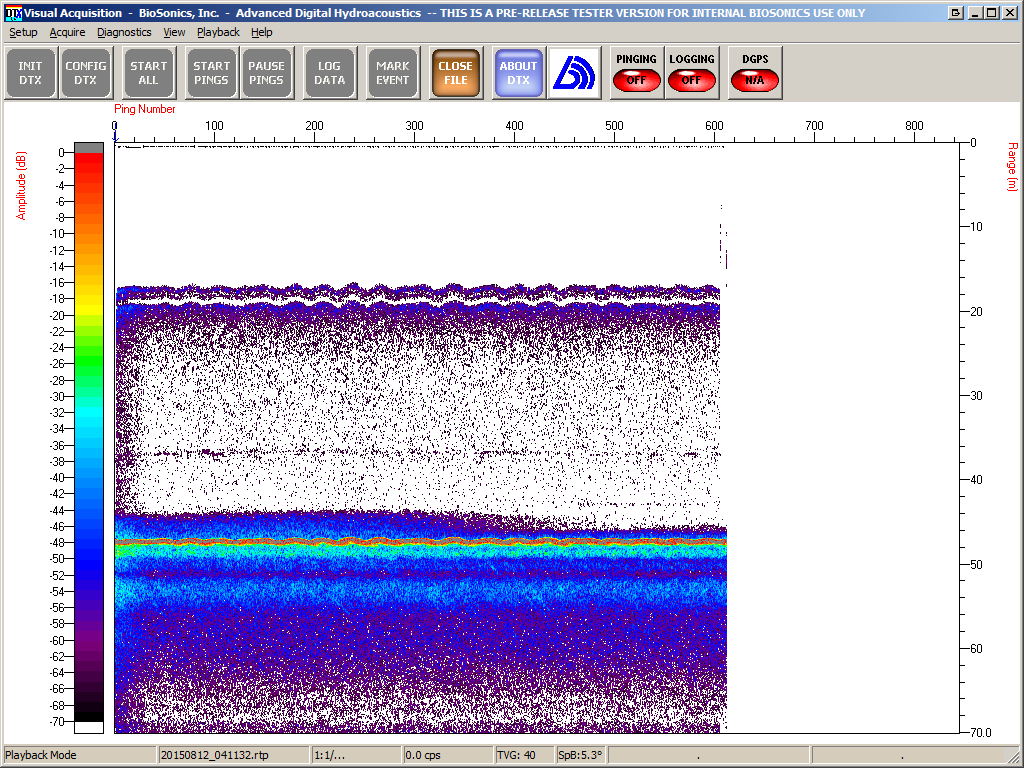
Task: Close the playback file with CLOSE FILE
Action: point(456,73)
